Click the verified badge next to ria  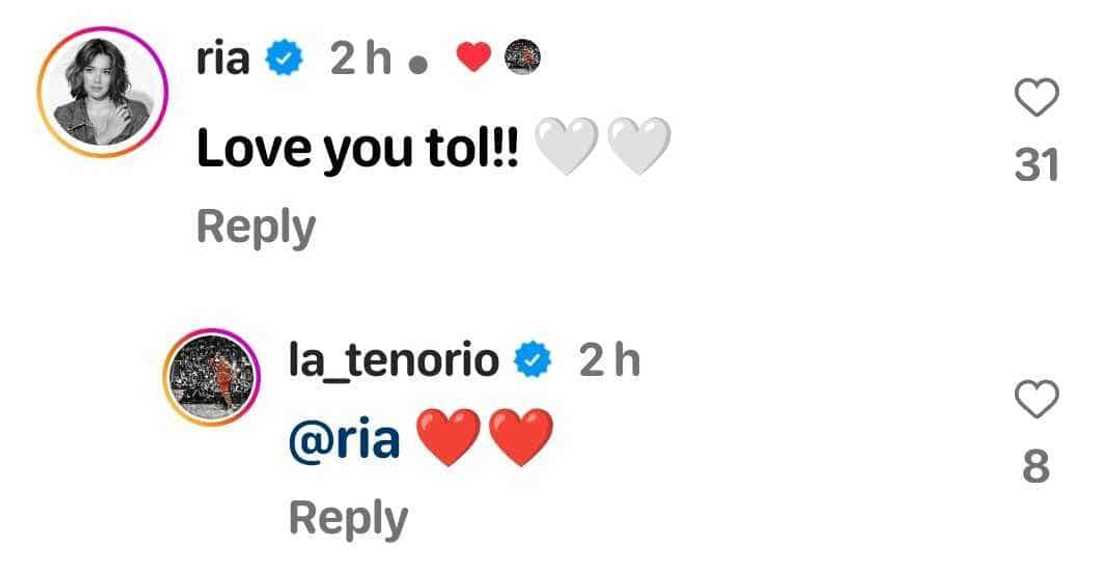pyautogui.click(x=285, y=57)
